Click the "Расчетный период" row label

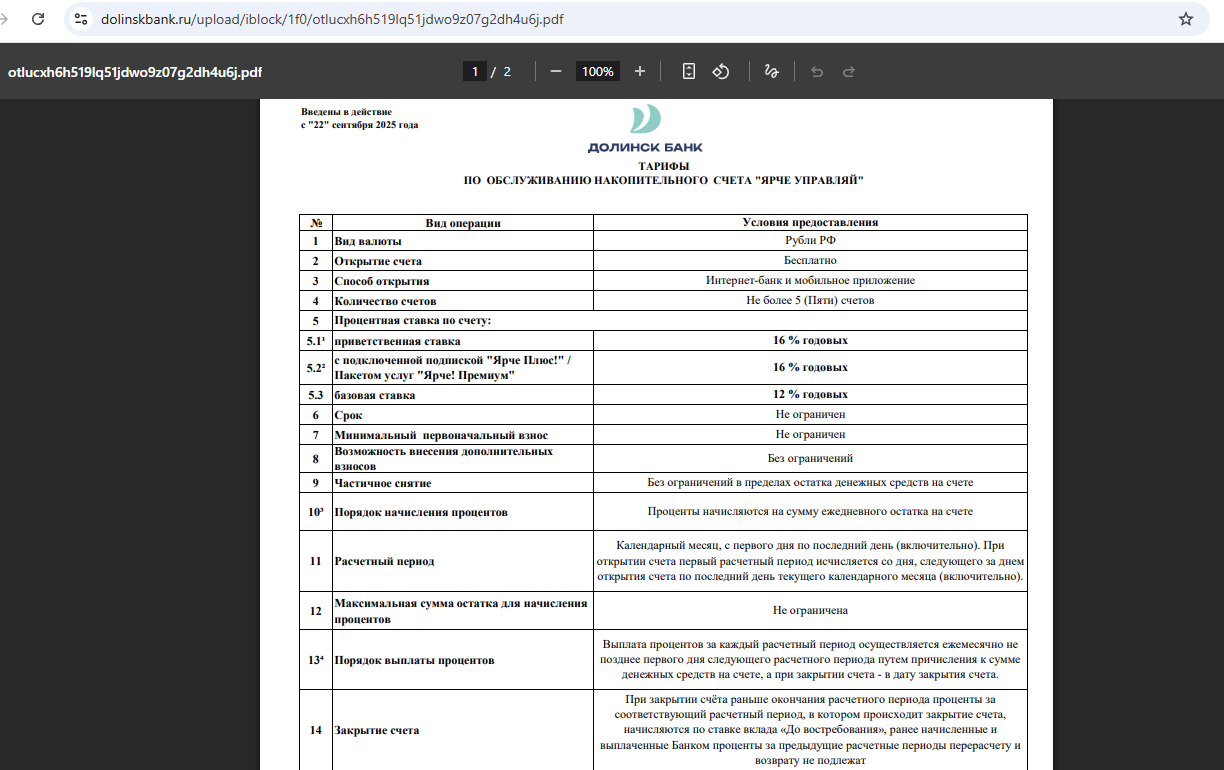click(384, 561)
